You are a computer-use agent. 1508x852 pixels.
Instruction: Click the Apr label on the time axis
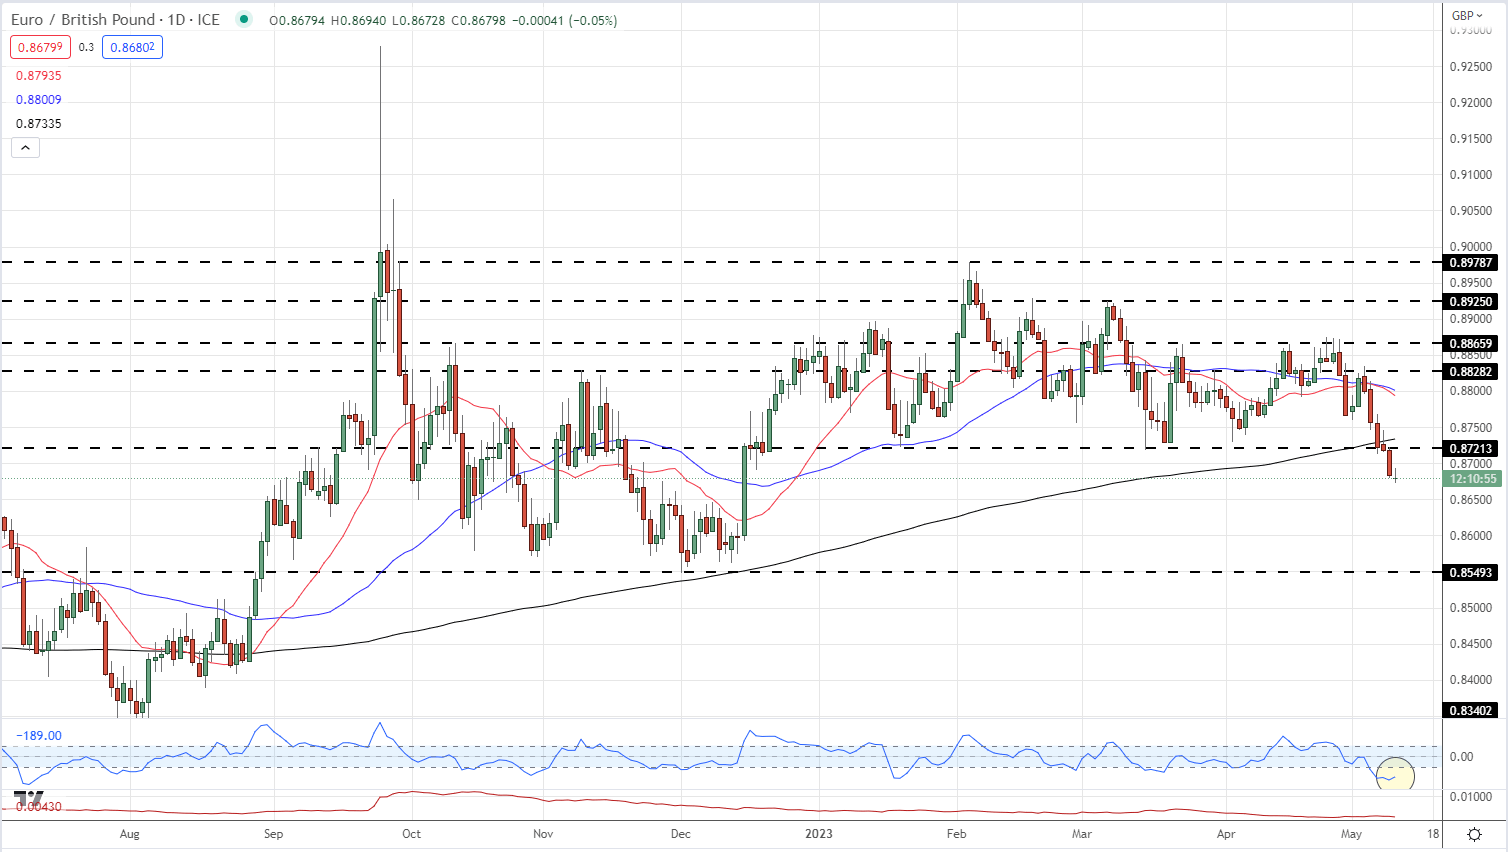click(x=1226, y=834)
